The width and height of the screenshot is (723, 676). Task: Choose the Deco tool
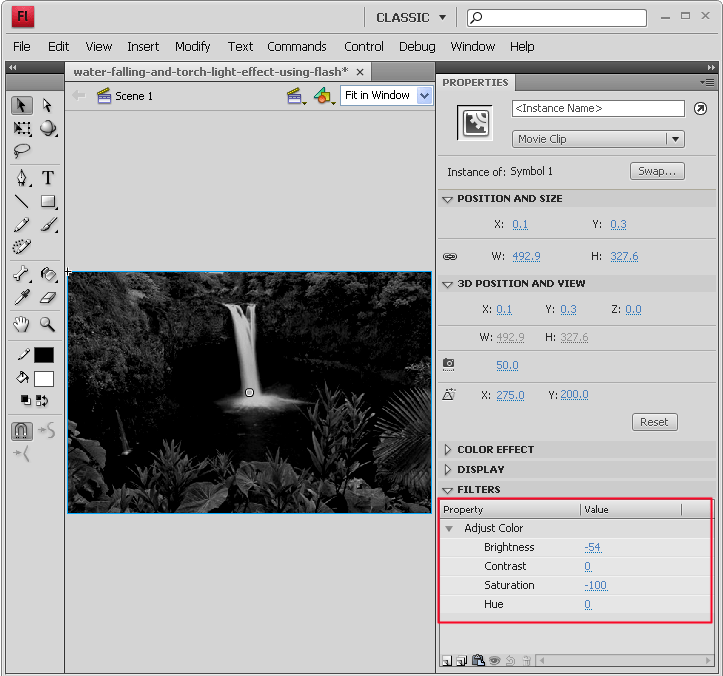tap(22, 247)
